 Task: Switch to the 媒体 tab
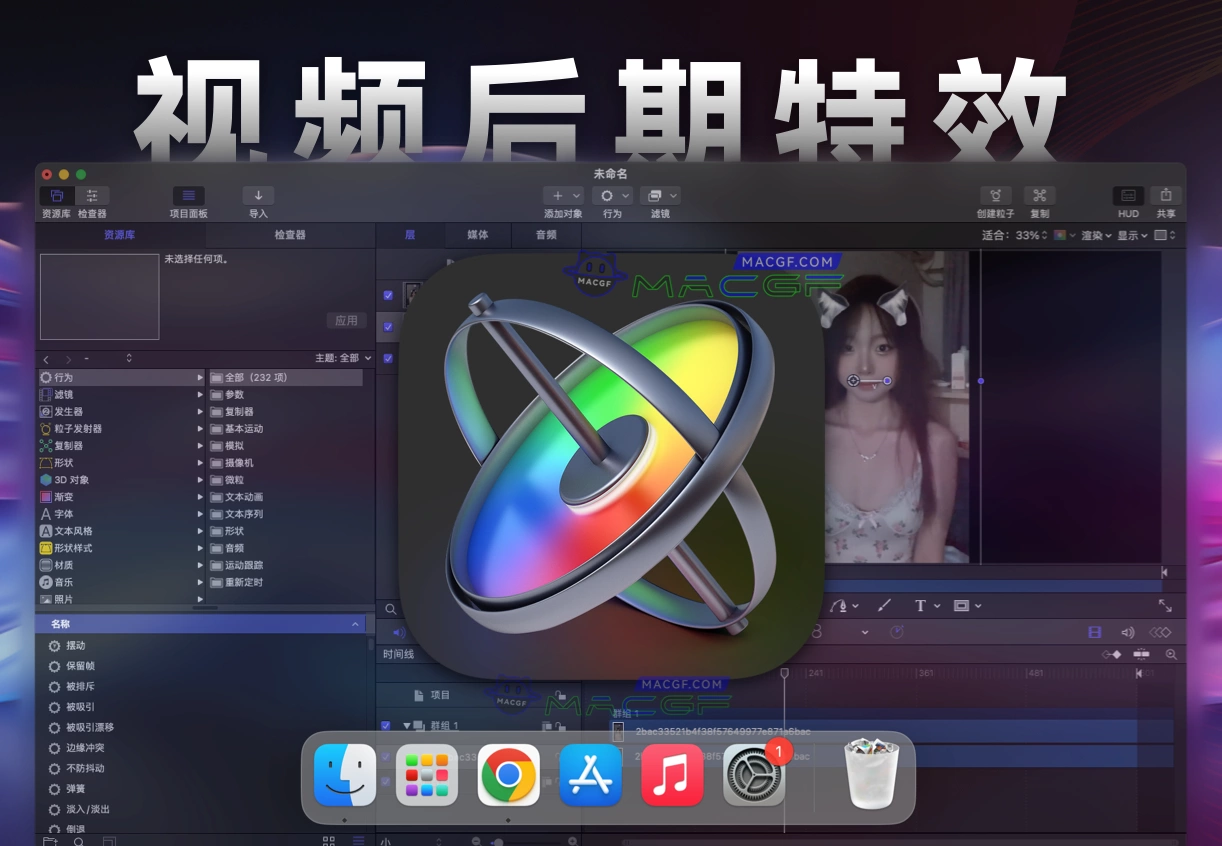(477, 235)
